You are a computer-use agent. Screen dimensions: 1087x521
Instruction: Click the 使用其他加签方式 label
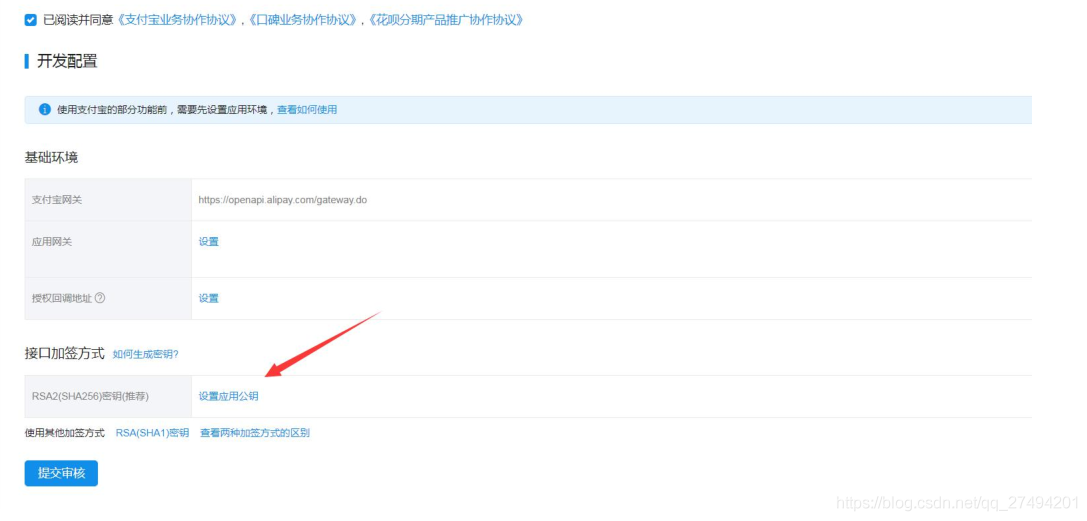click(x=64, y=433)
